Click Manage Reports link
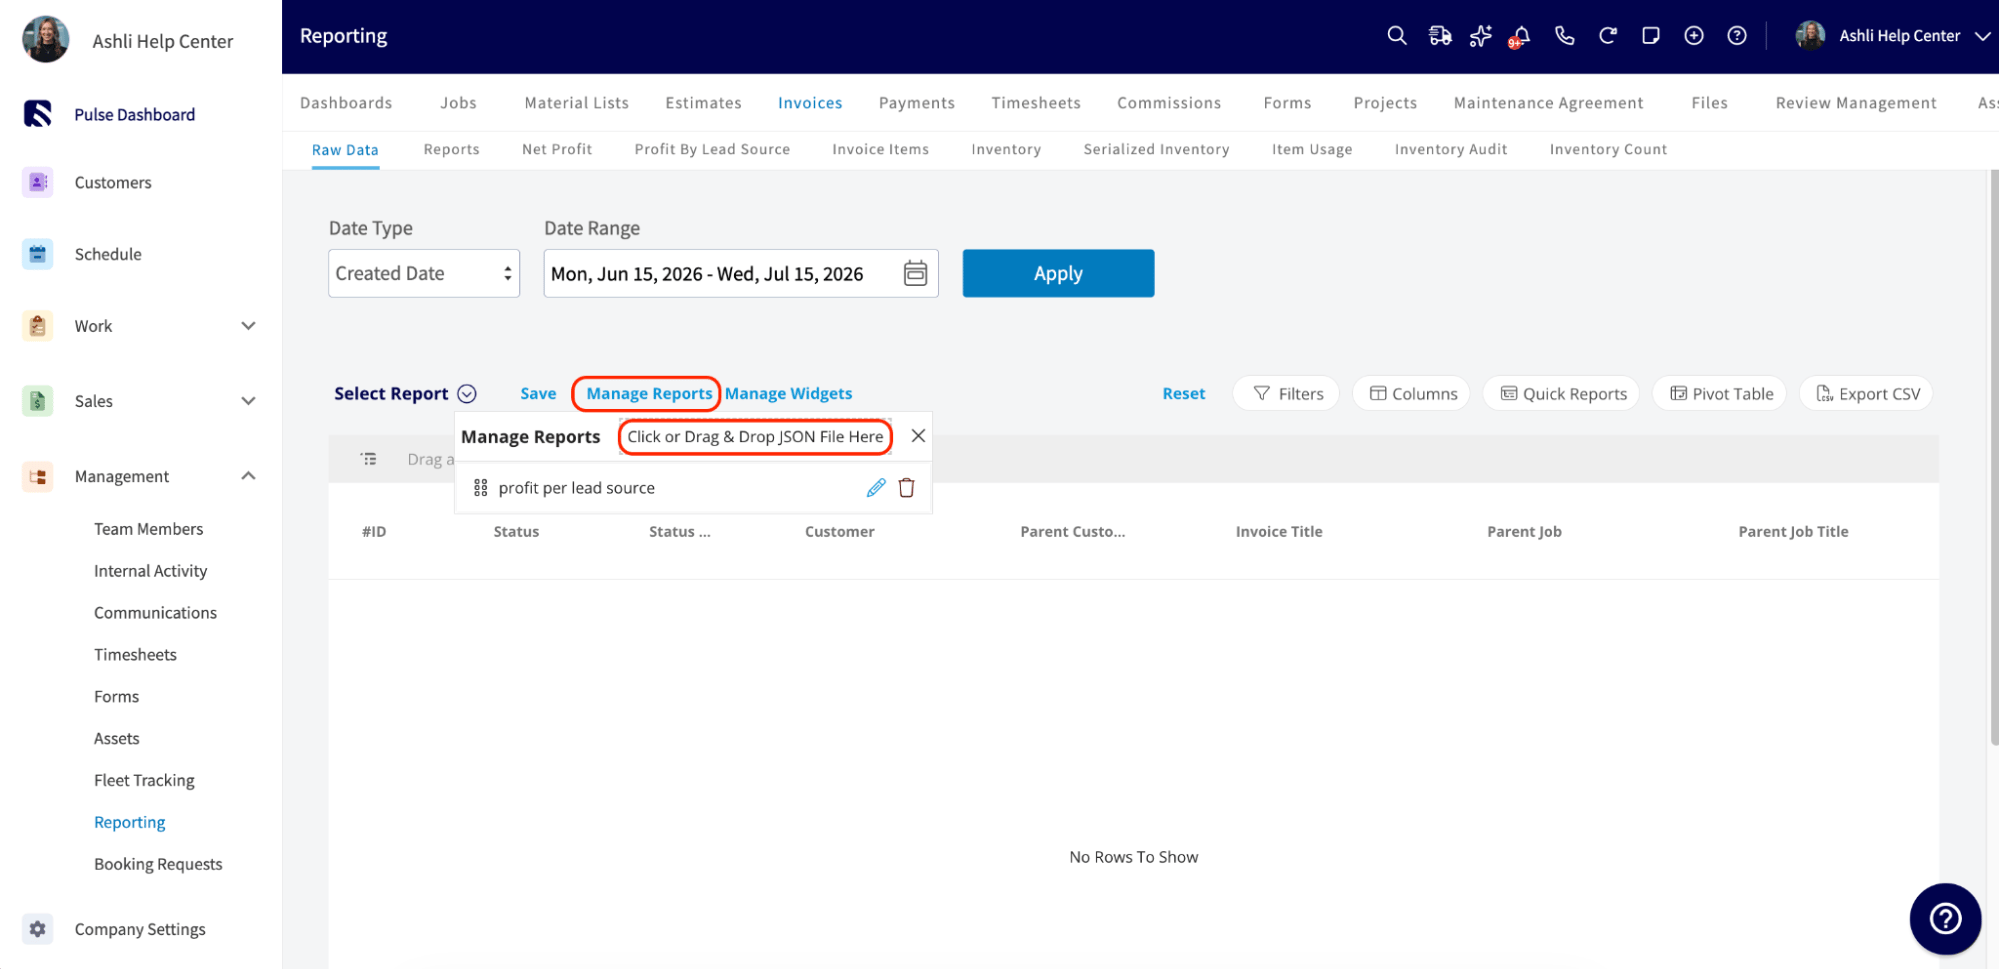Viewport: 1999px width, 970px height. point(649,394)
